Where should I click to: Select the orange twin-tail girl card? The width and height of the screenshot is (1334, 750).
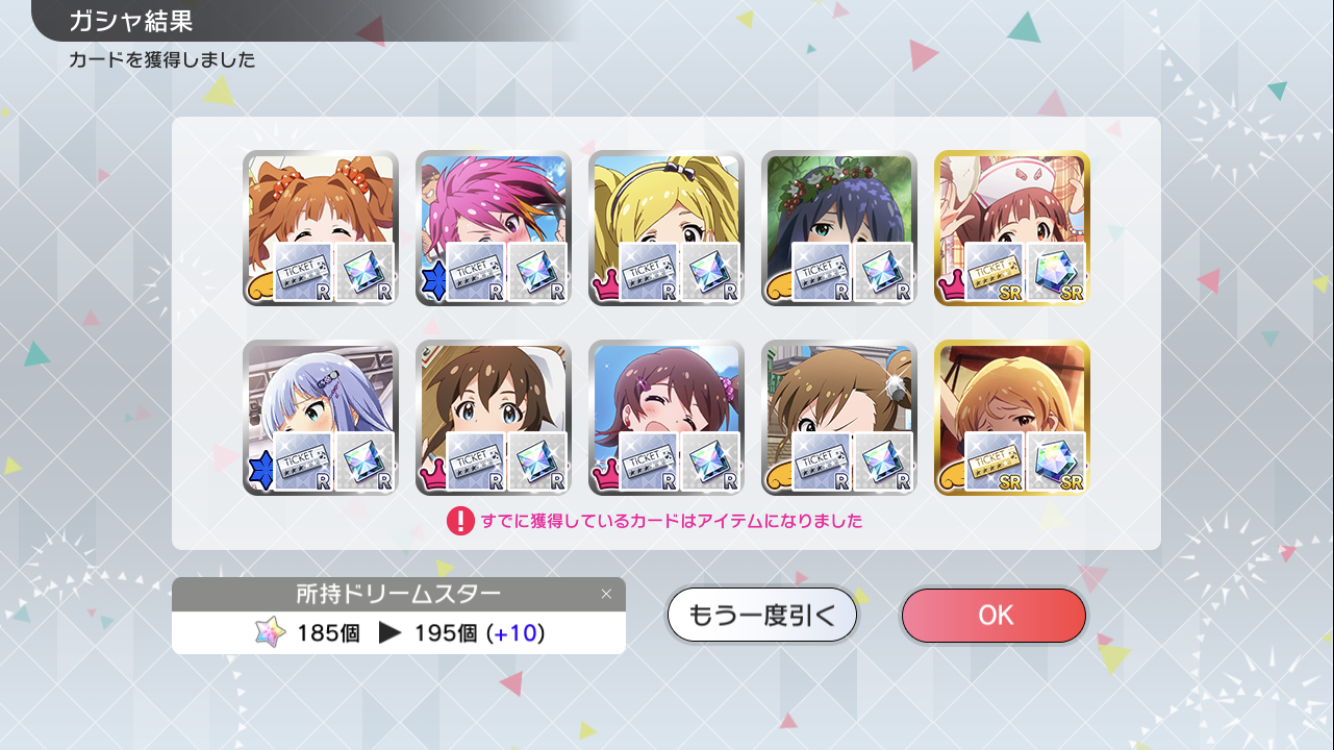pos(321,228)
